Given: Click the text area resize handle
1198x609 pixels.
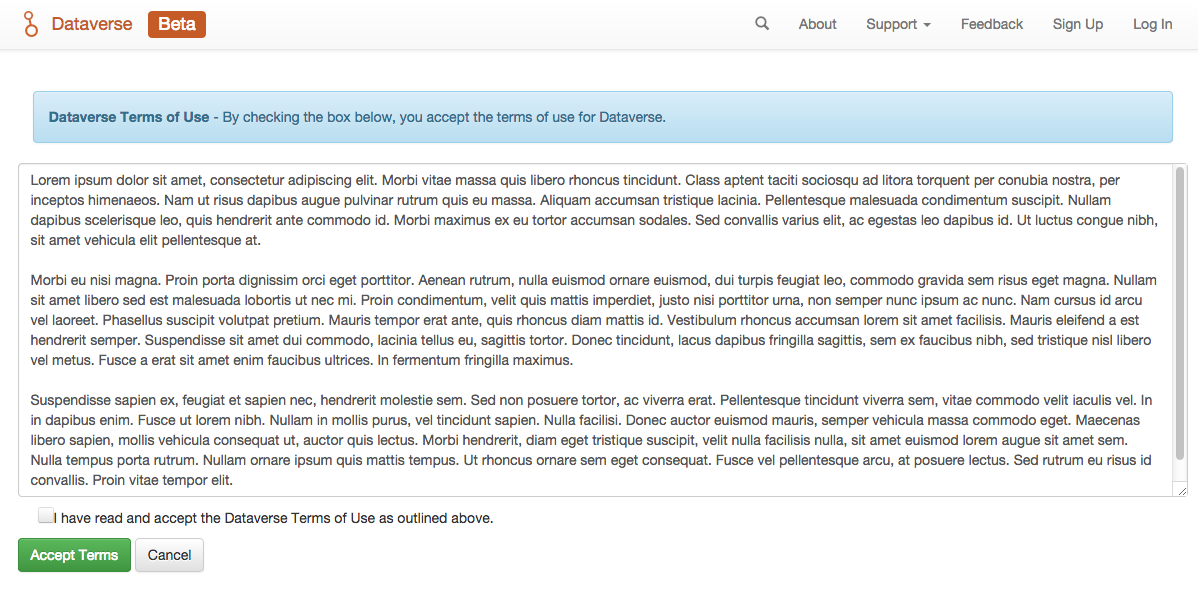Looking at the screenshot, I should tap(1182, 491).
